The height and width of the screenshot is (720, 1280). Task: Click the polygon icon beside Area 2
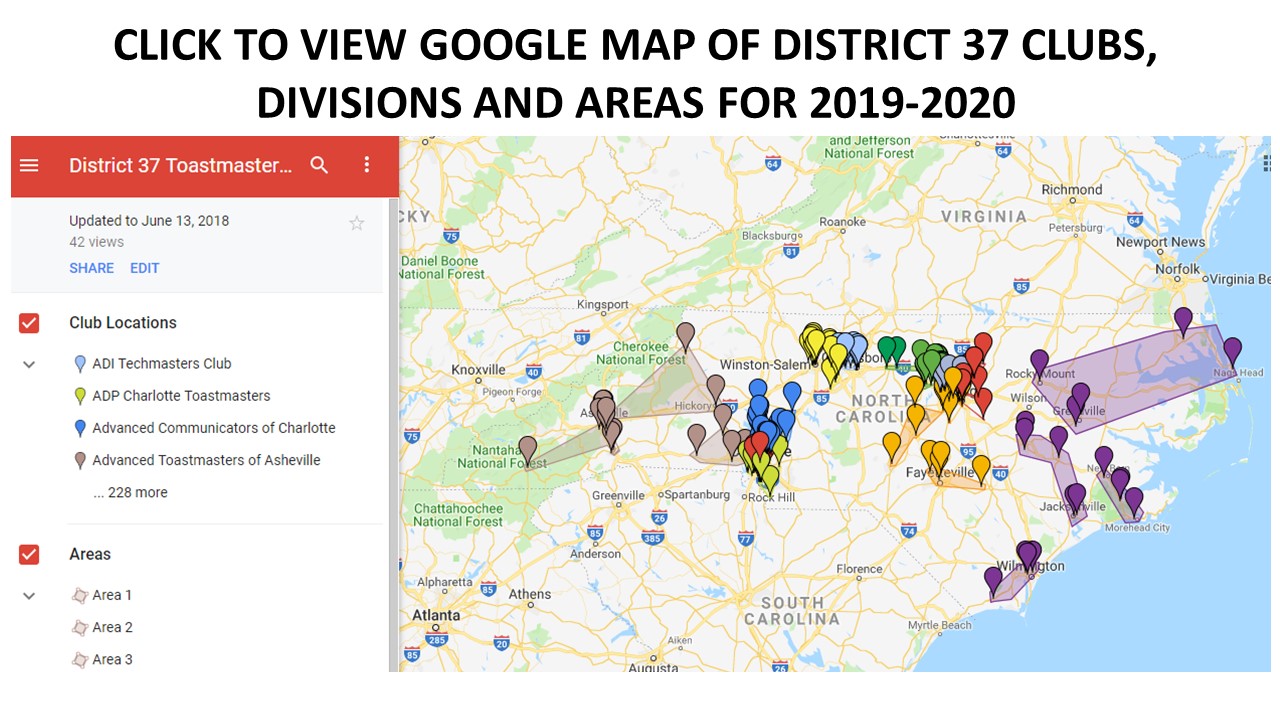click(x=80, y=627)
